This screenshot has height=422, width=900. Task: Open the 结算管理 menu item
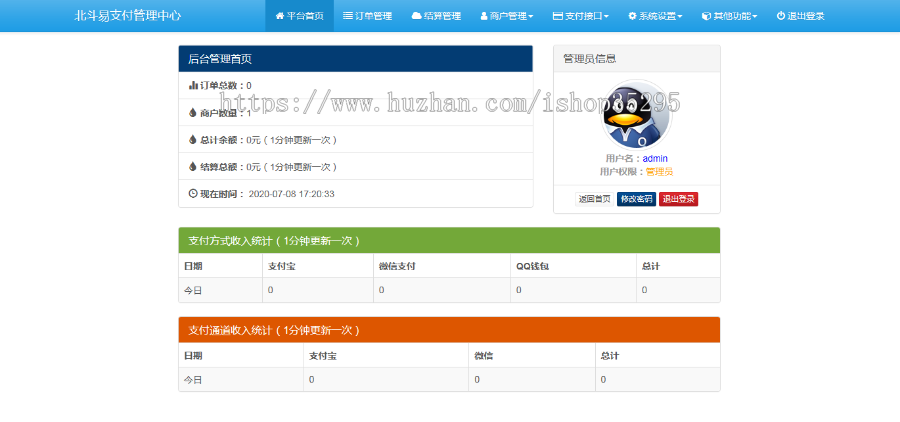pyautogui.click(x=436, y=16)
